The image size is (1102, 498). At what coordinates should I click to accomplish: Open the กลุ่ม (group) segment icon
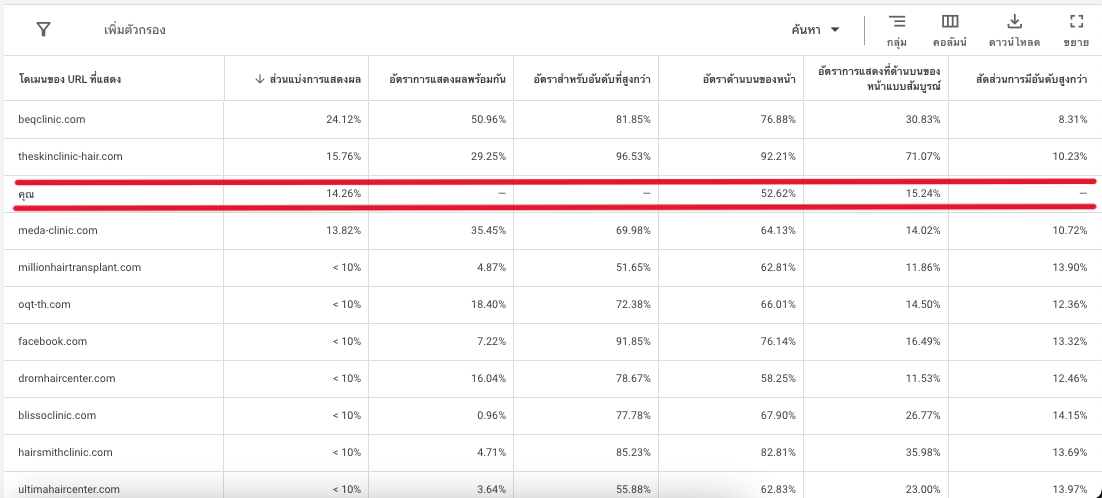pos(897,22)
